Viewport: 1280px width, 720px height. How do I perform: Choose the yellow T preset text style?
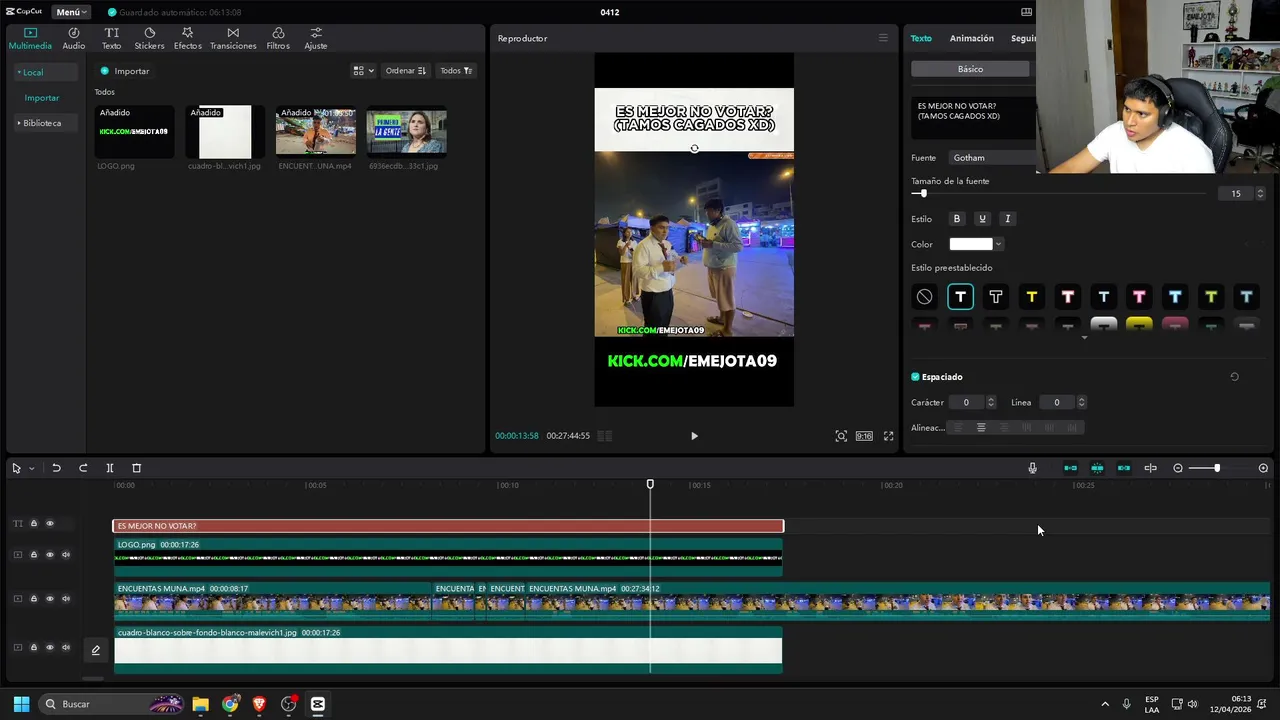[1031, 297]
